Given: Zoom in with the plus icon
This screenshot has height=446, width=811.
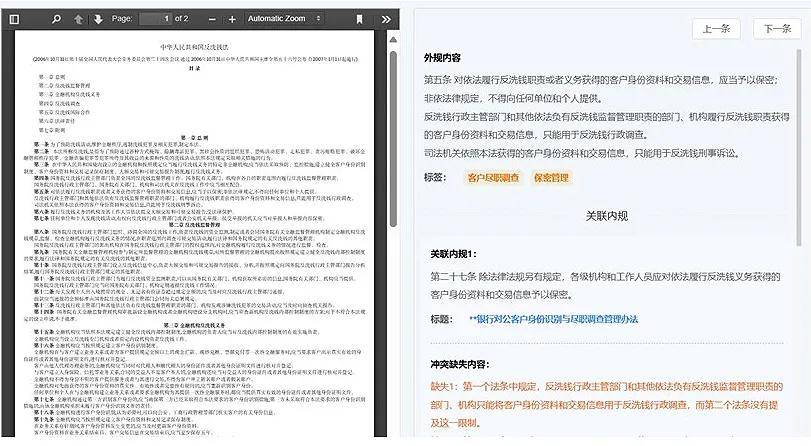Looking at the screenshot, I should pos(232,19).
